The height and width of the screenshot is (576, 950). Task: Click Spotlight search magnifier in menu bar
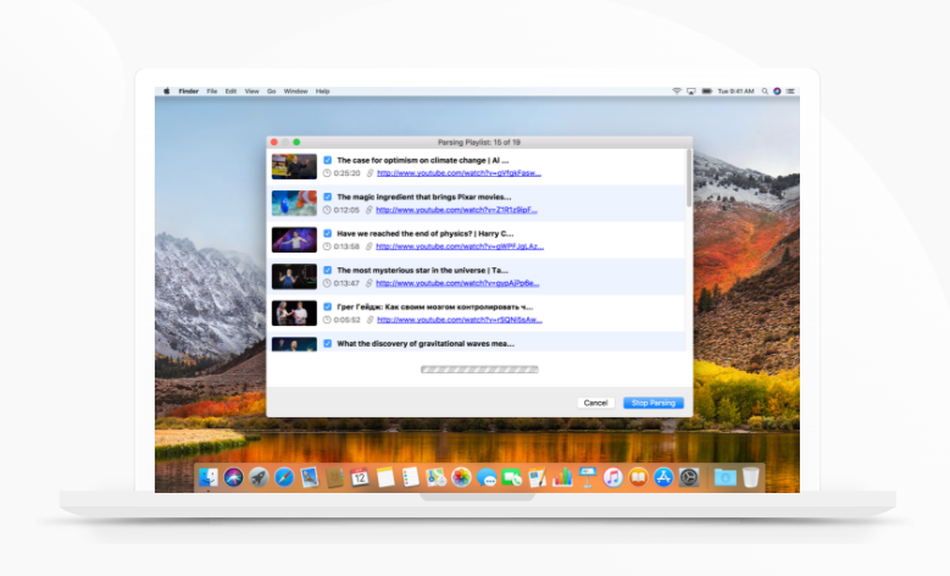pyautogui.click(x=765, y=91)
